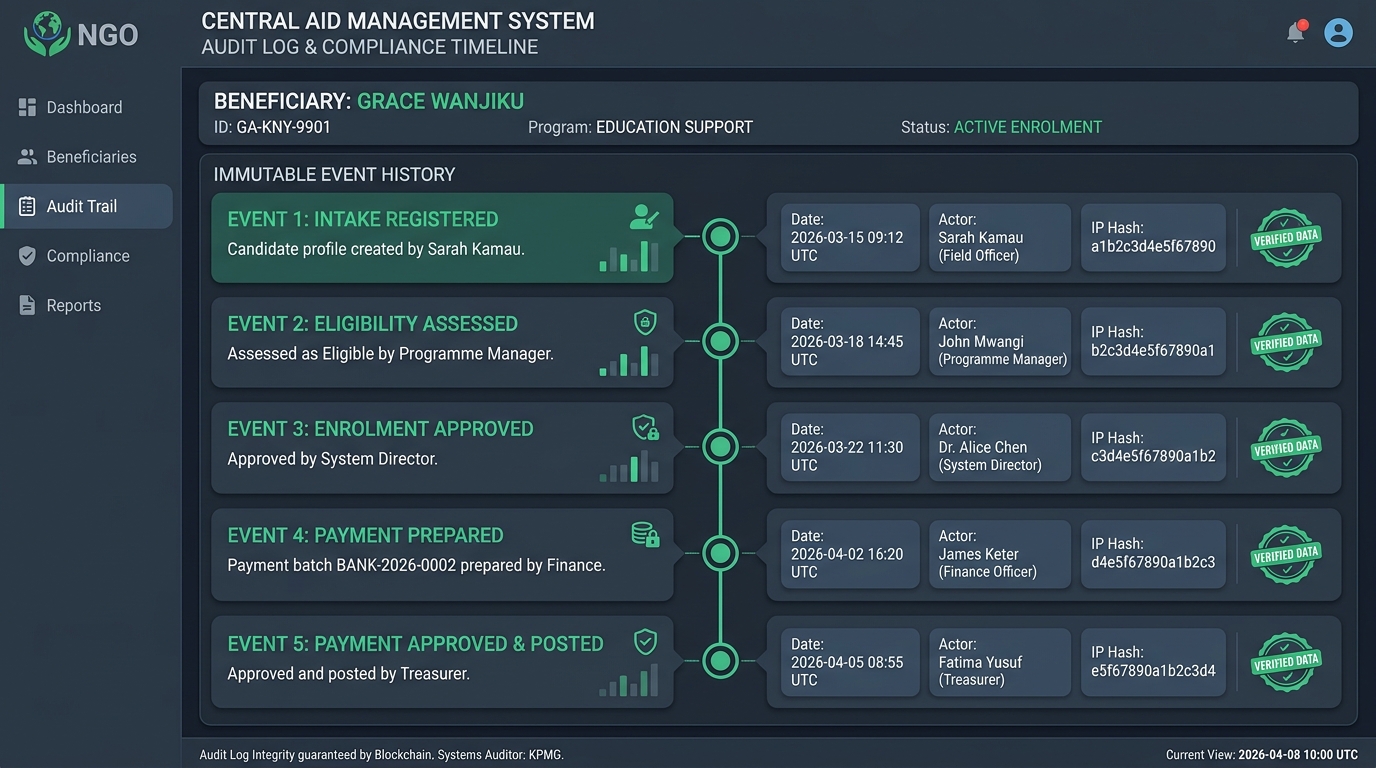Click the Event 1 user-edit icon

pos(644,217)
